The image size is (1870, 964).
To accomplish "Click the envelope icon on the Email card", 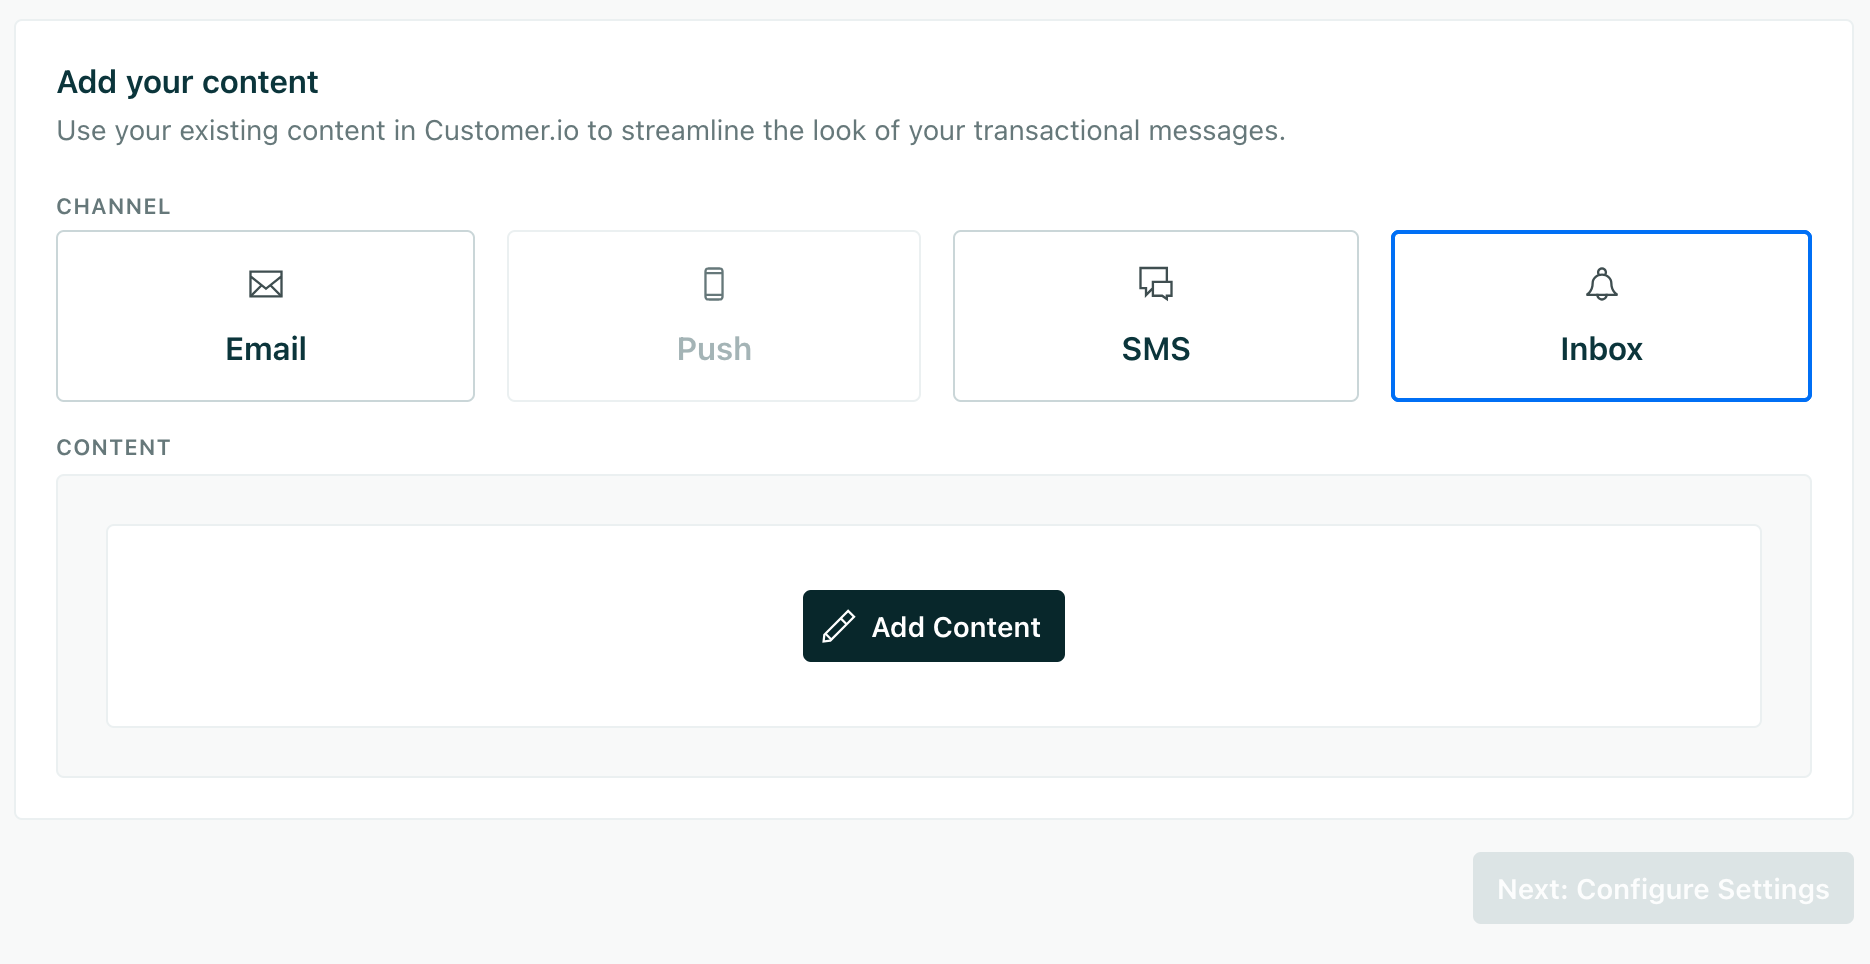I will (265, 284).
